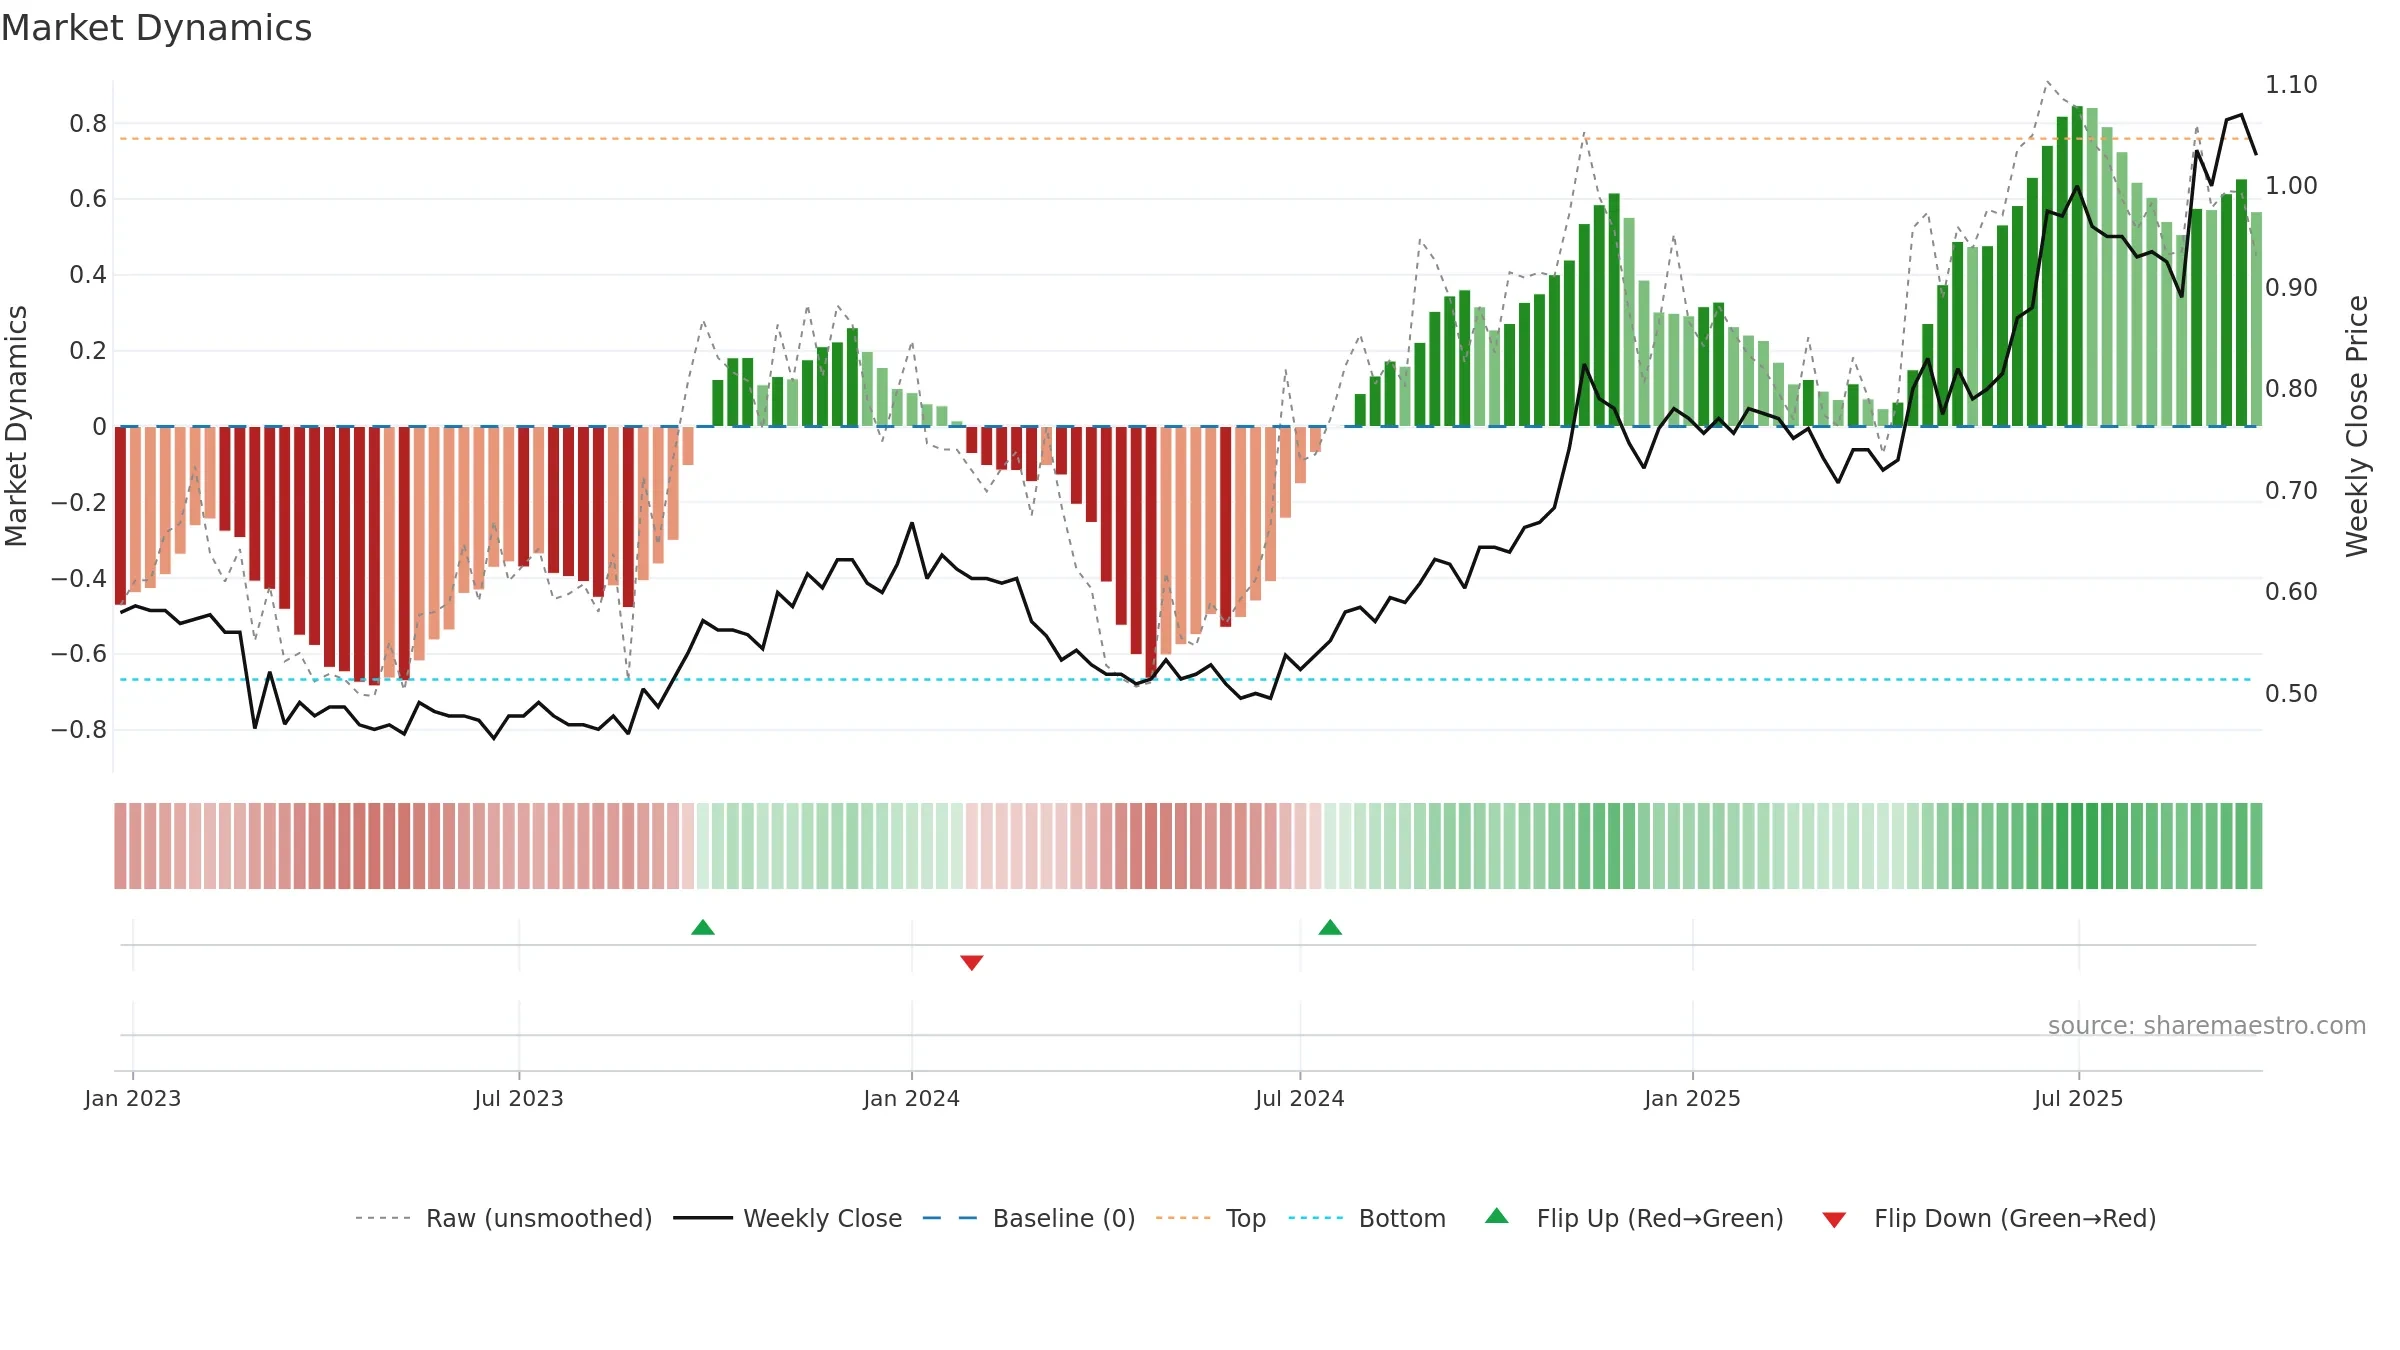
Task: Toggle the Raw (unsmoothed) legend entry
Action: [x=504, y=1218]
